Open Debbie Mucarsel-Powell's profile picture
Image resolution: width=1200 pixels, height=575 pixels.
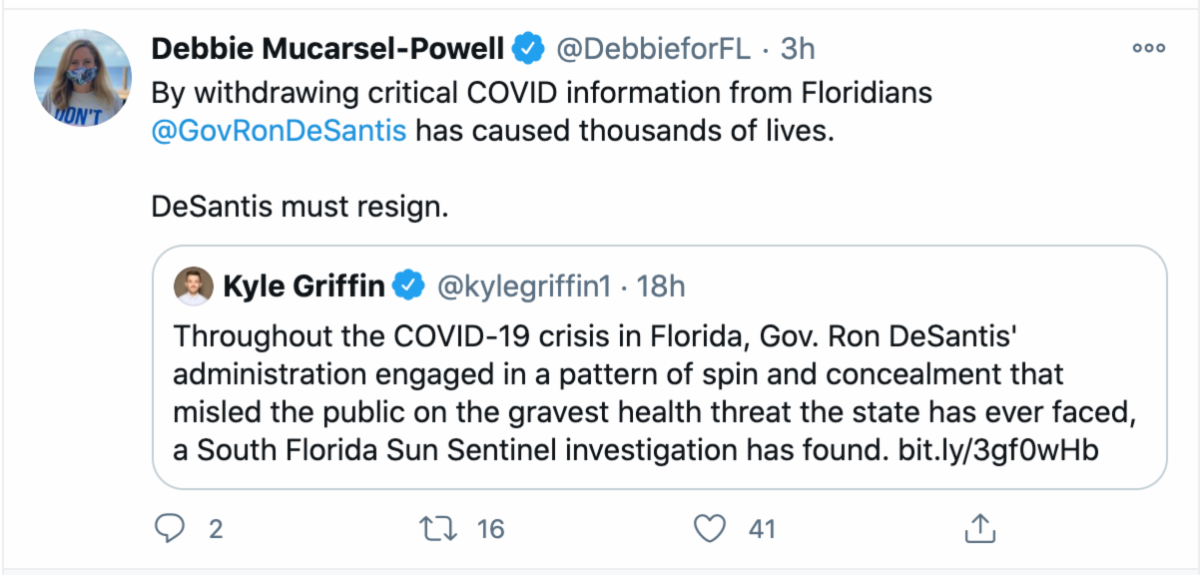coord(83,78)
